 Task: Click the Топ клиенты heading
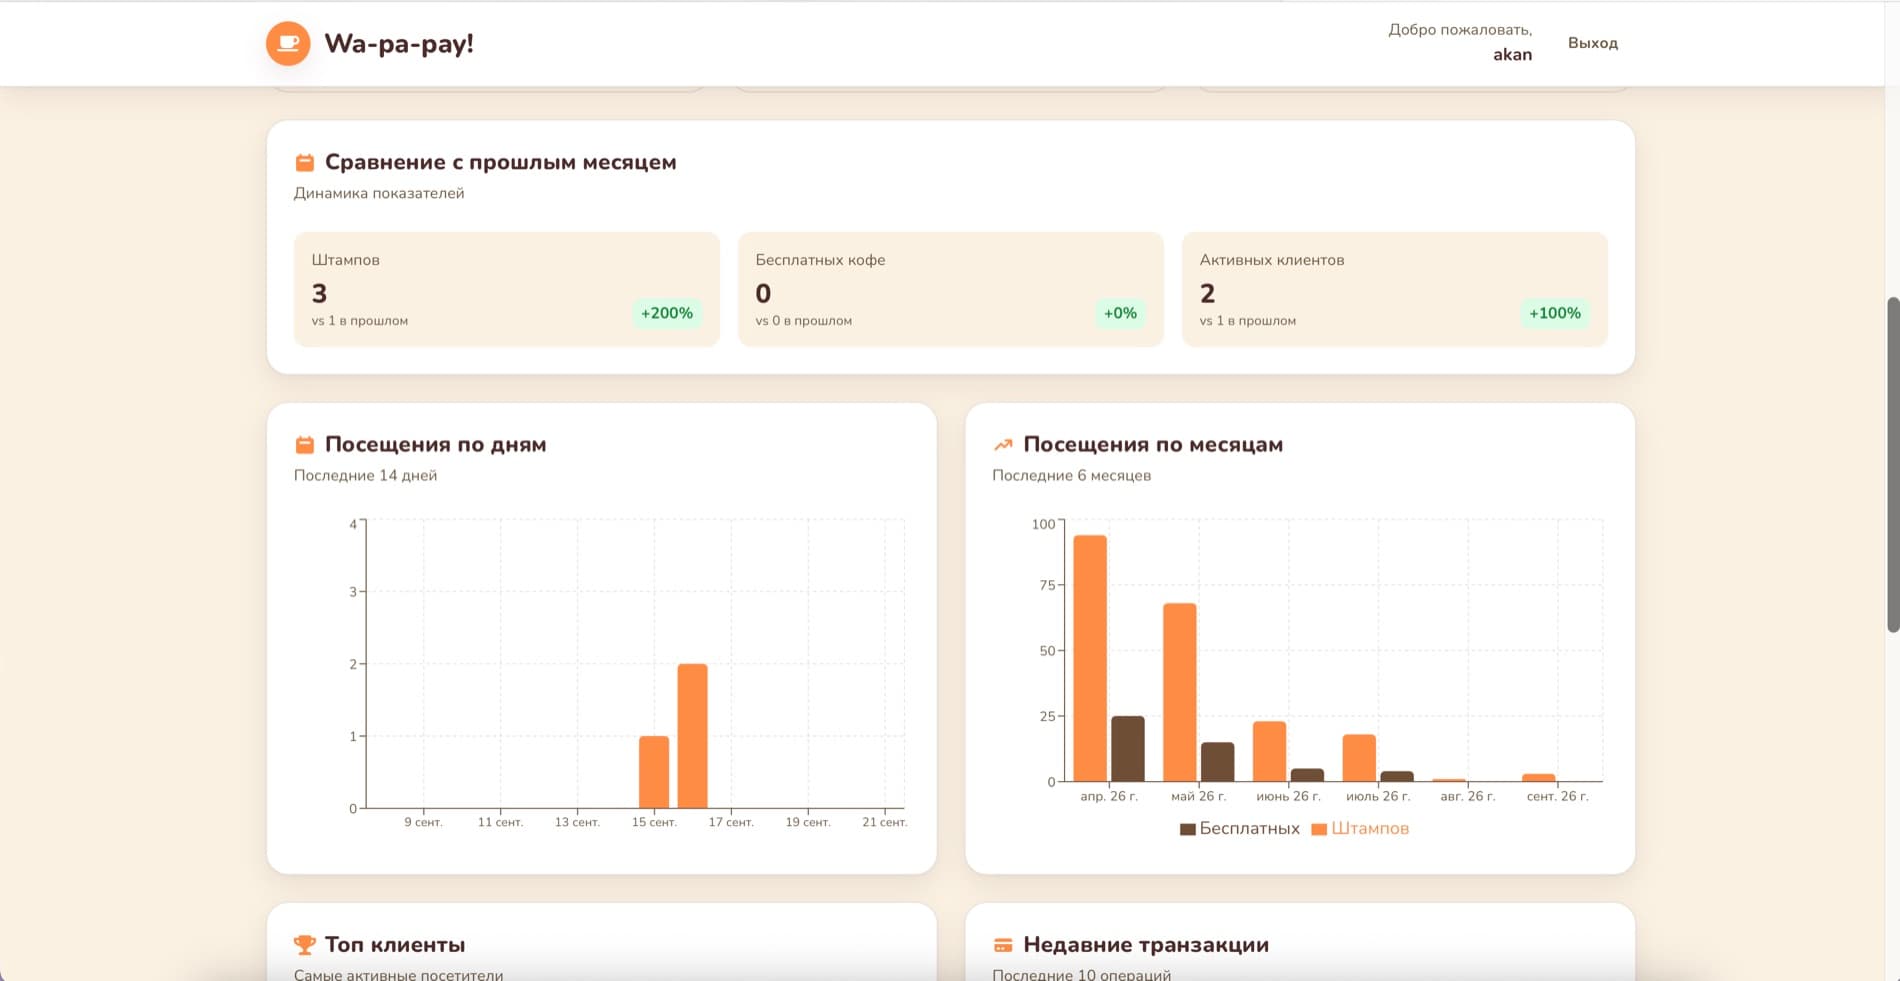click(x=395, y=945)
